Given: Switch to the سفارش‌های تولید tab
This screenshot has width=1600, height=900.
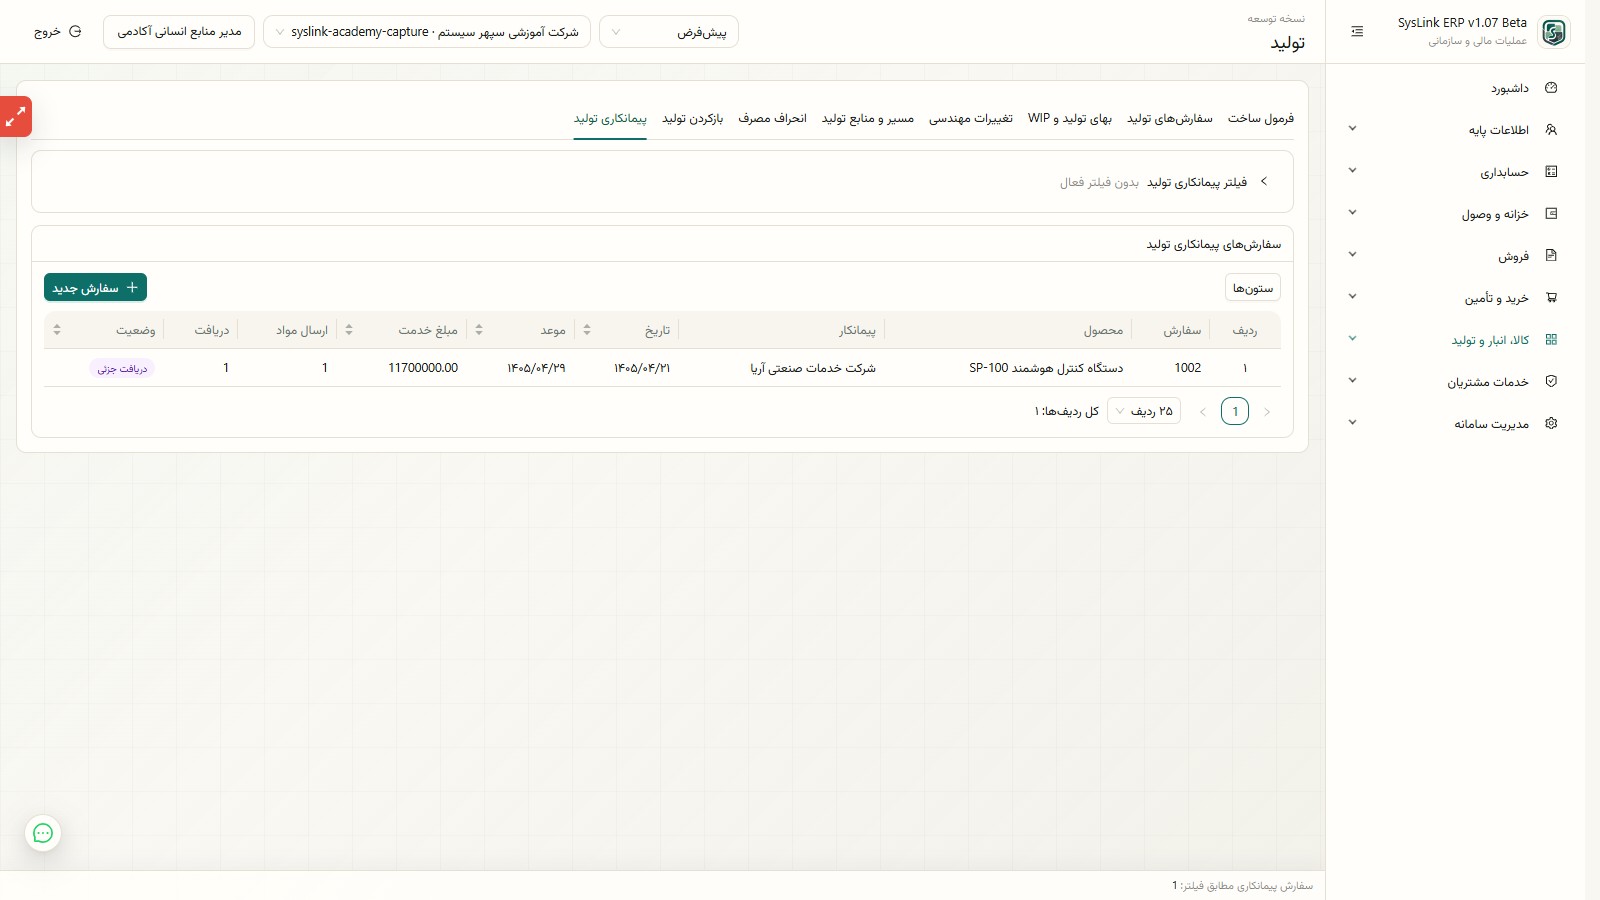Looking at the screenshot, I should (x=1170, y=119).
